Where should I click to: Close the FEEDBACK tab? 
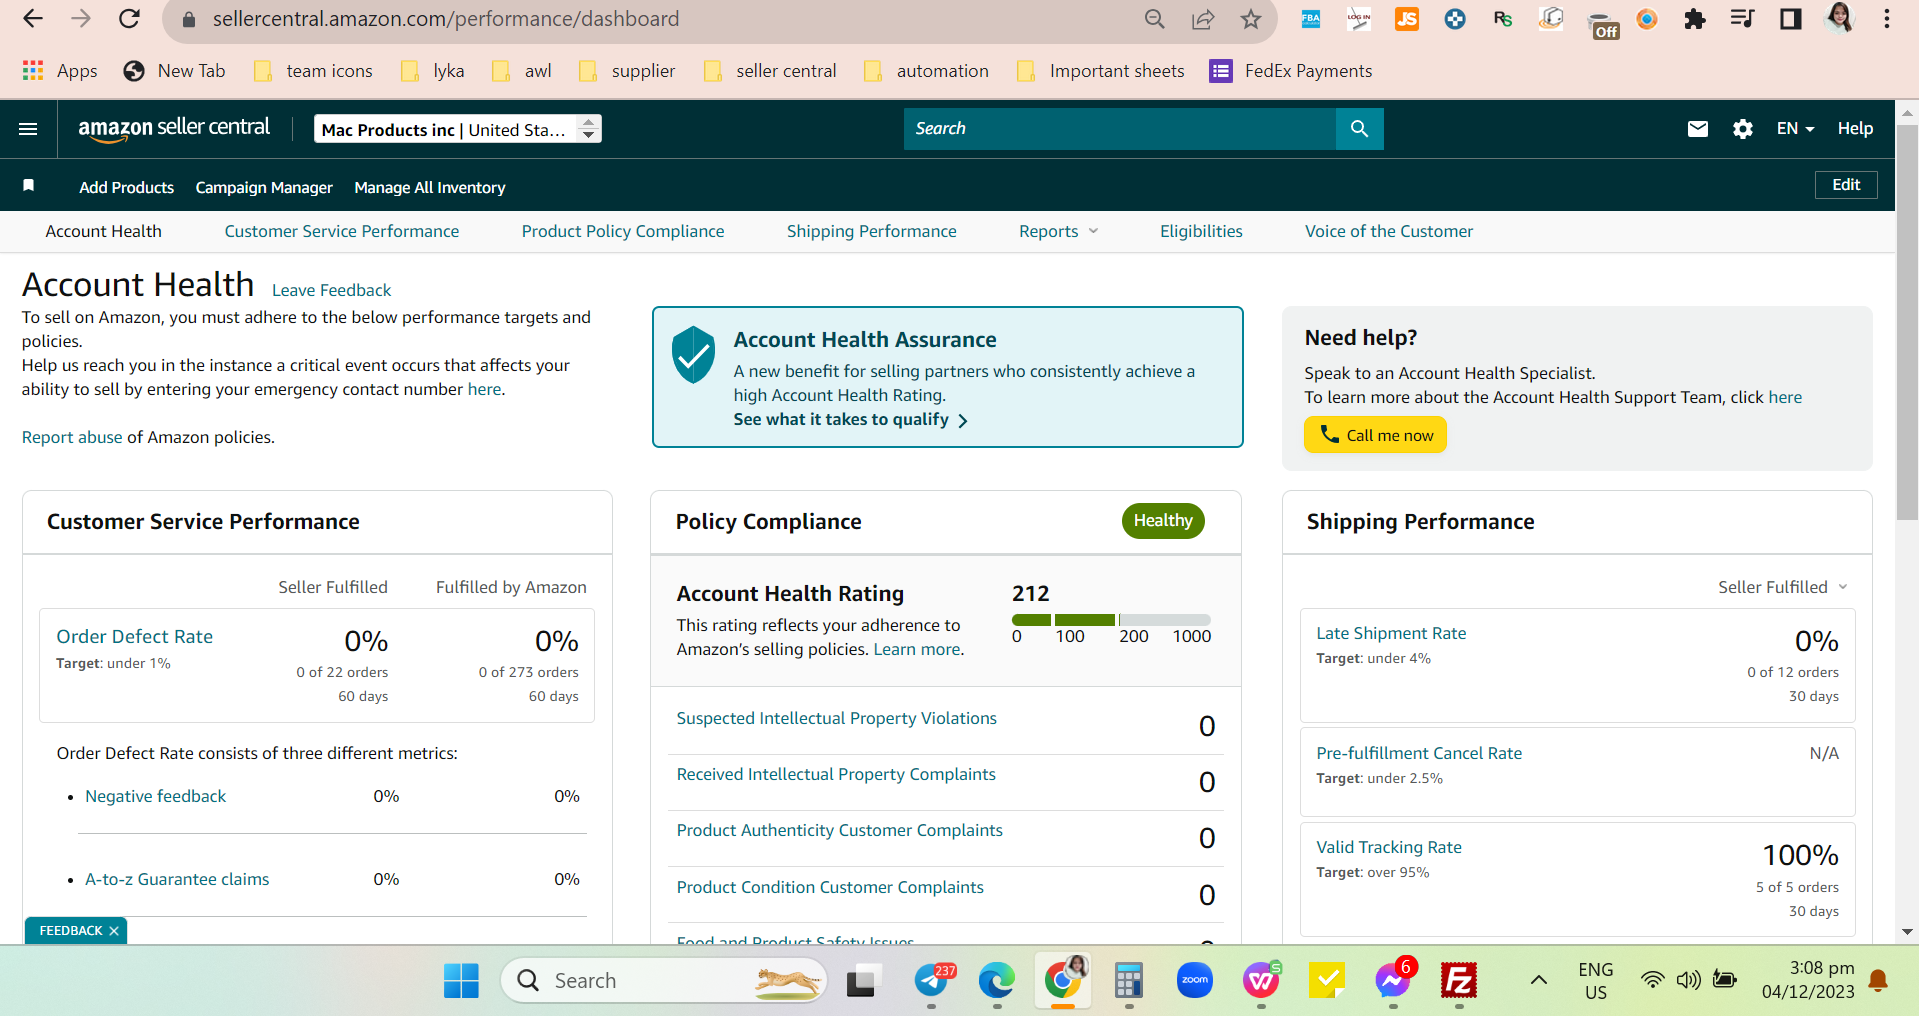(x=114, y=931)
